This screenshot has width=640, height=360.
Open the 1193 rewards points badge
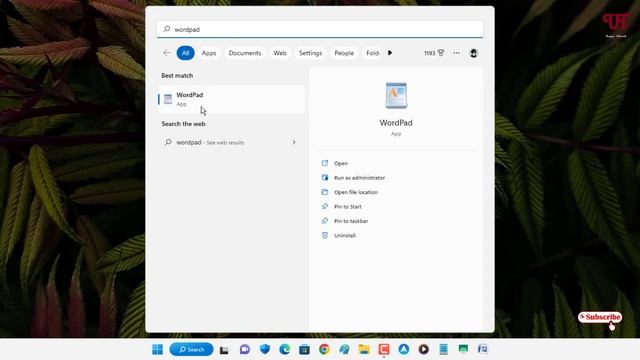point(434,53)
